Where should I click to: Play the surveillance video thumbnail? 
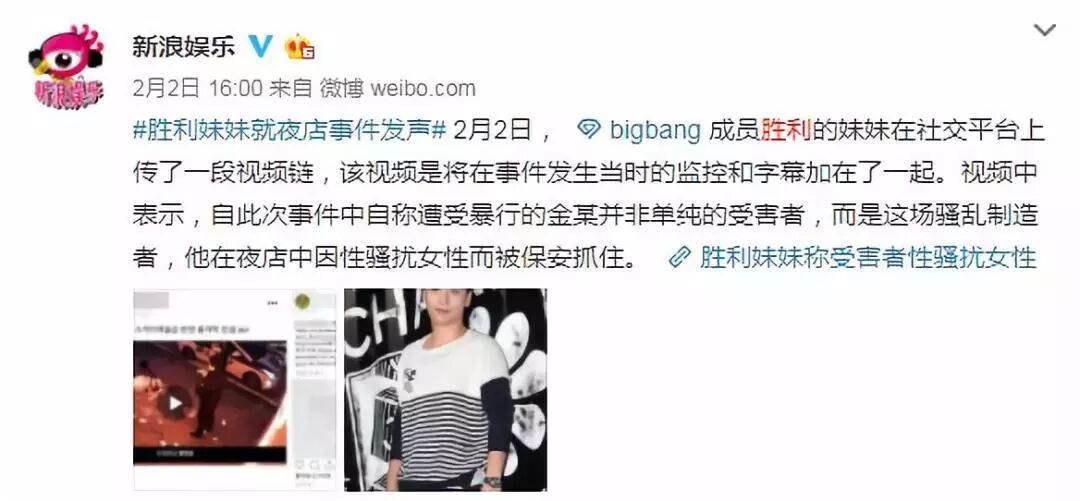tap(176, 402)
